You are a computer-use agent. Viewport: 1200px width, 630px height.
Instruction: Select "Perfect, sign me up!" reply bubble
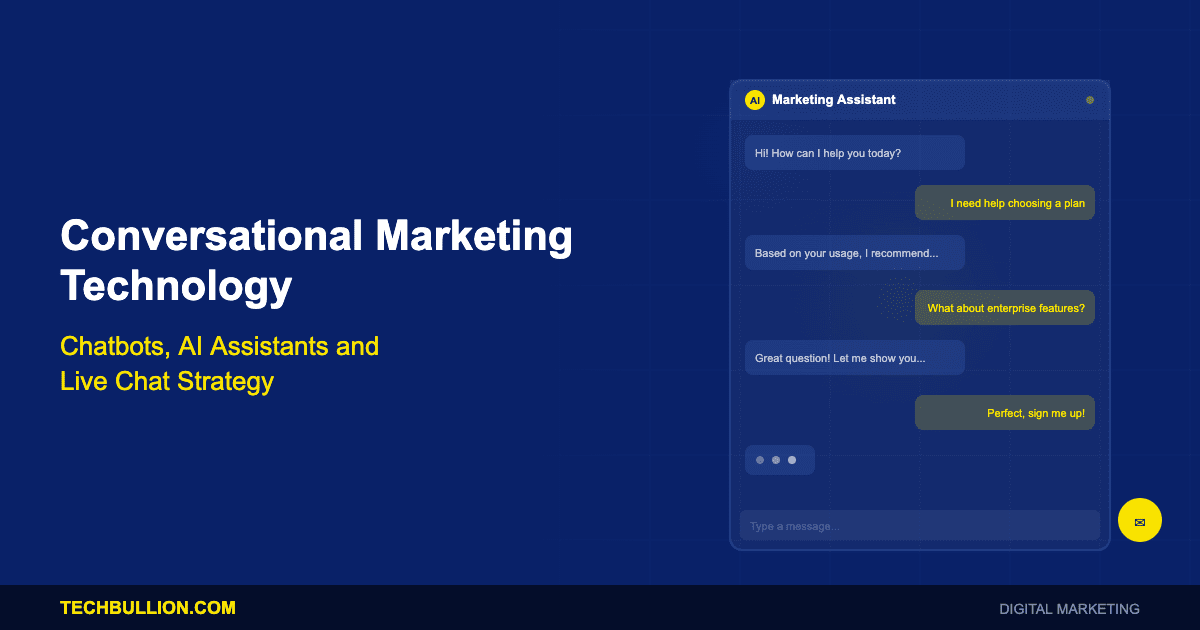pos(1004,413)
